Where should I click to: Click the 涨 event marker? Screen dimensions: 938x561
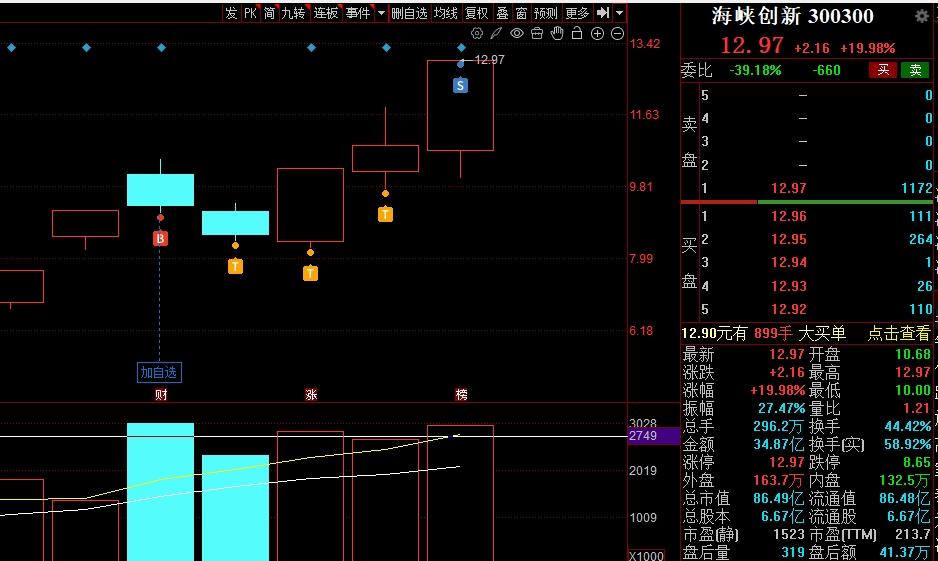click(311, 395)
